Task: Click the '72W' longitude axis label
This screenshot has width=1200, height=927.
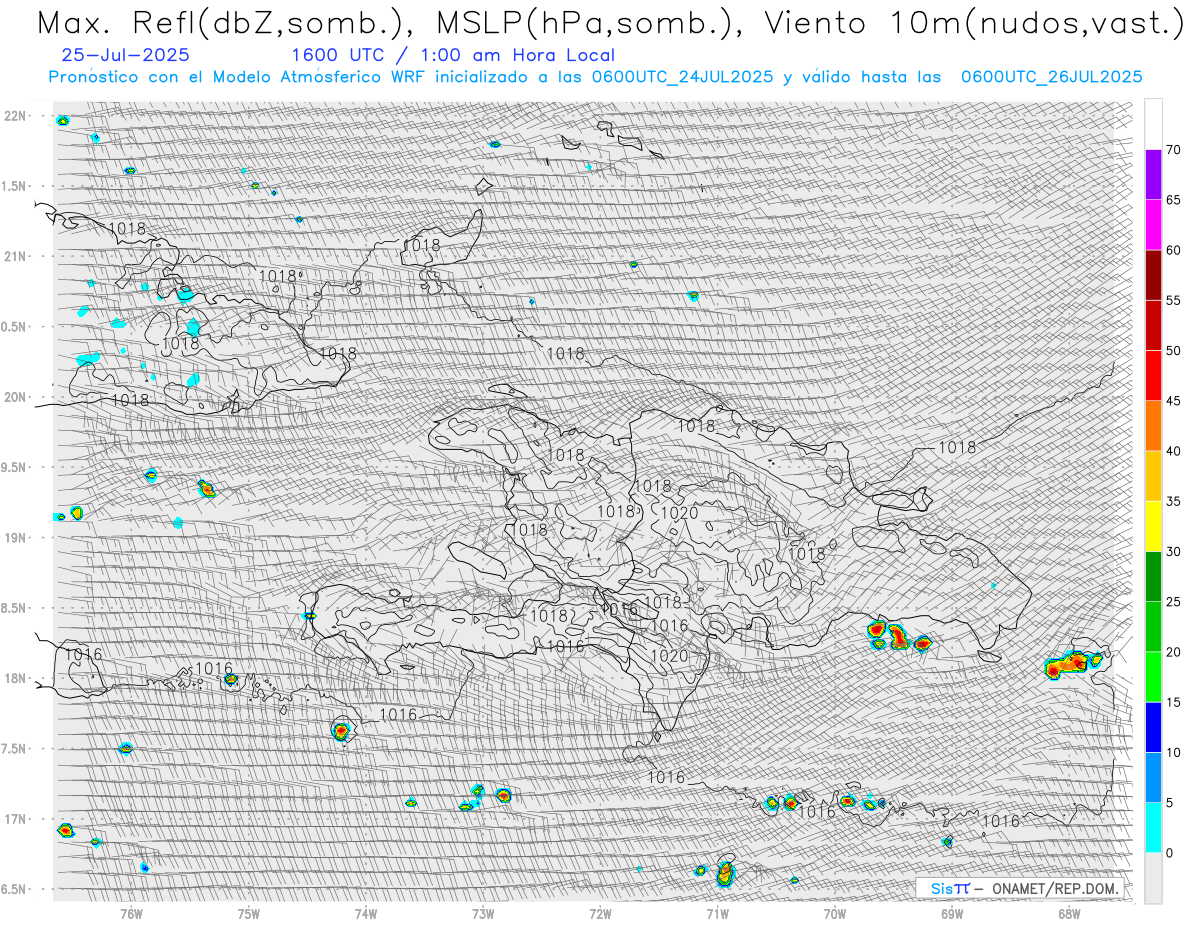Action: tap(600, 912)
